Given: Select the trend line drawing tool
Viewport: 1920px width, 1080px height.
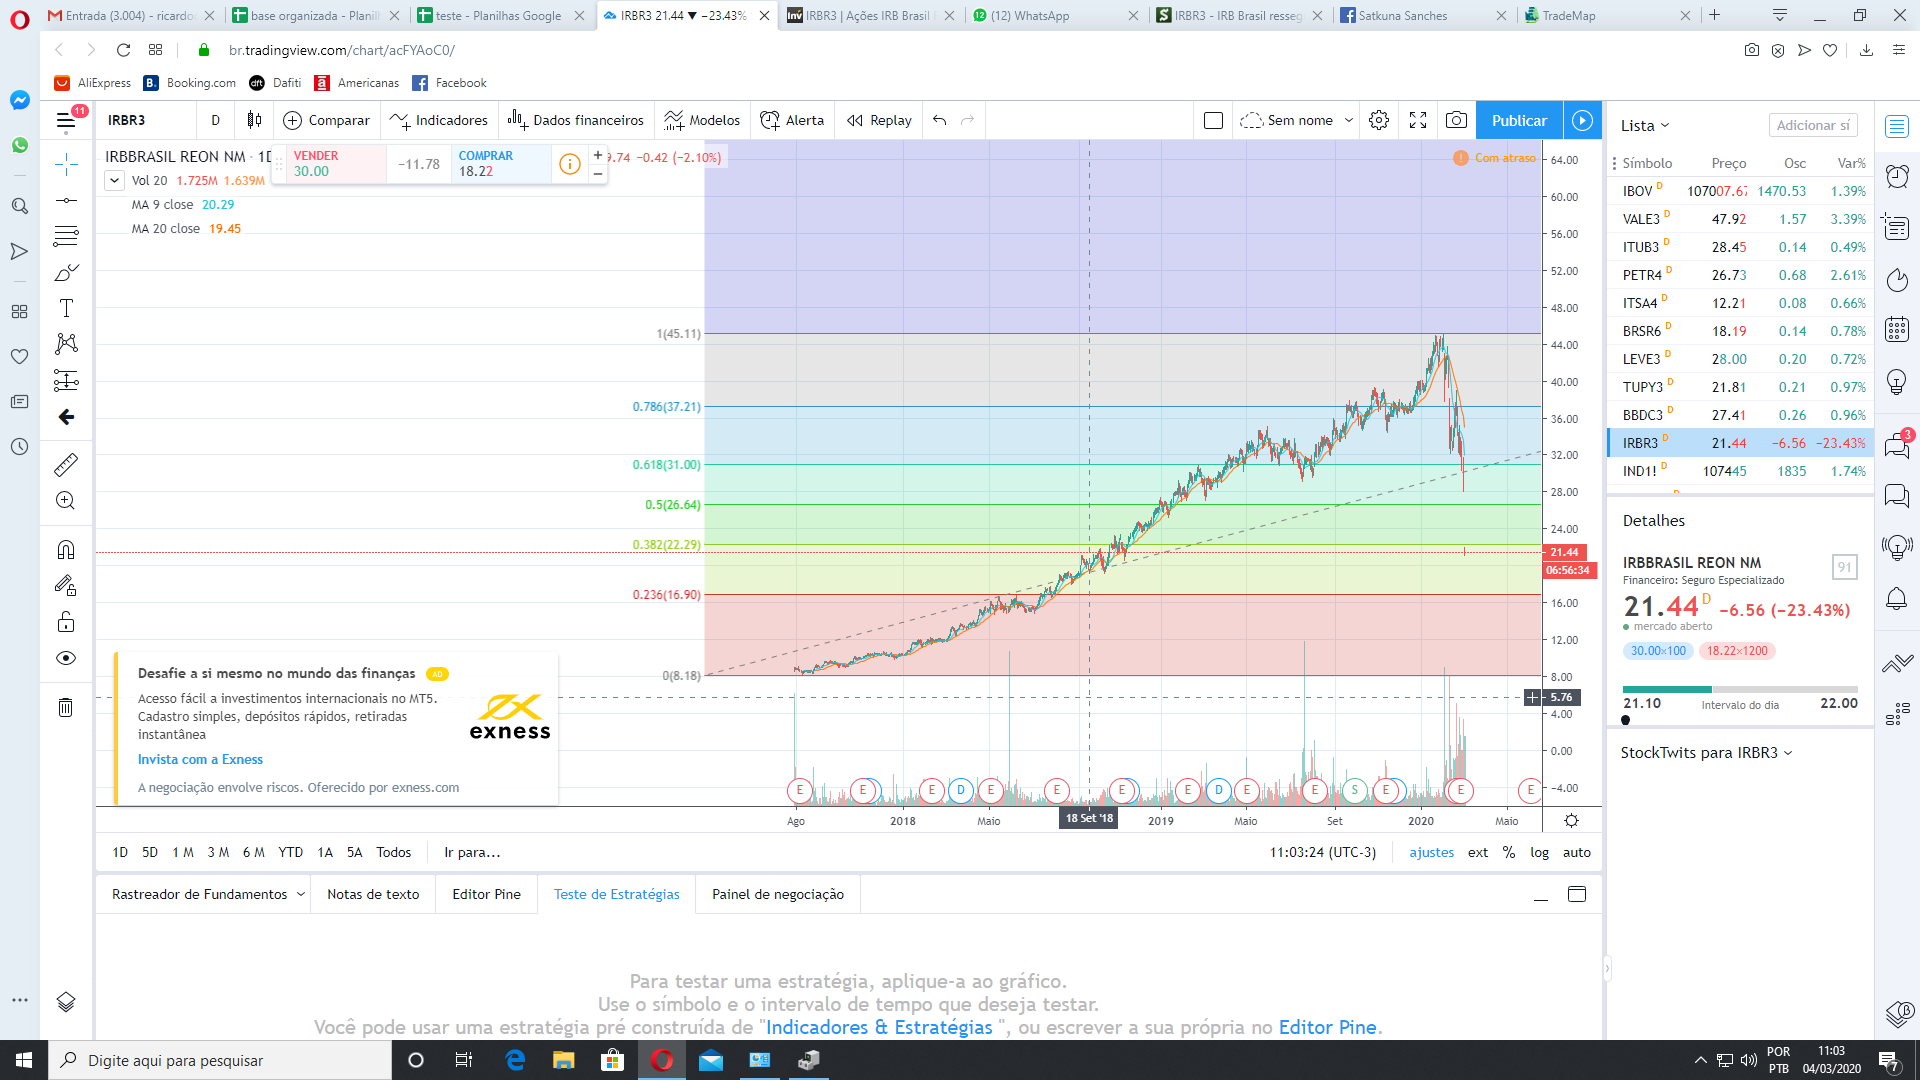Looking at the screenshot, I should [66, 200].
